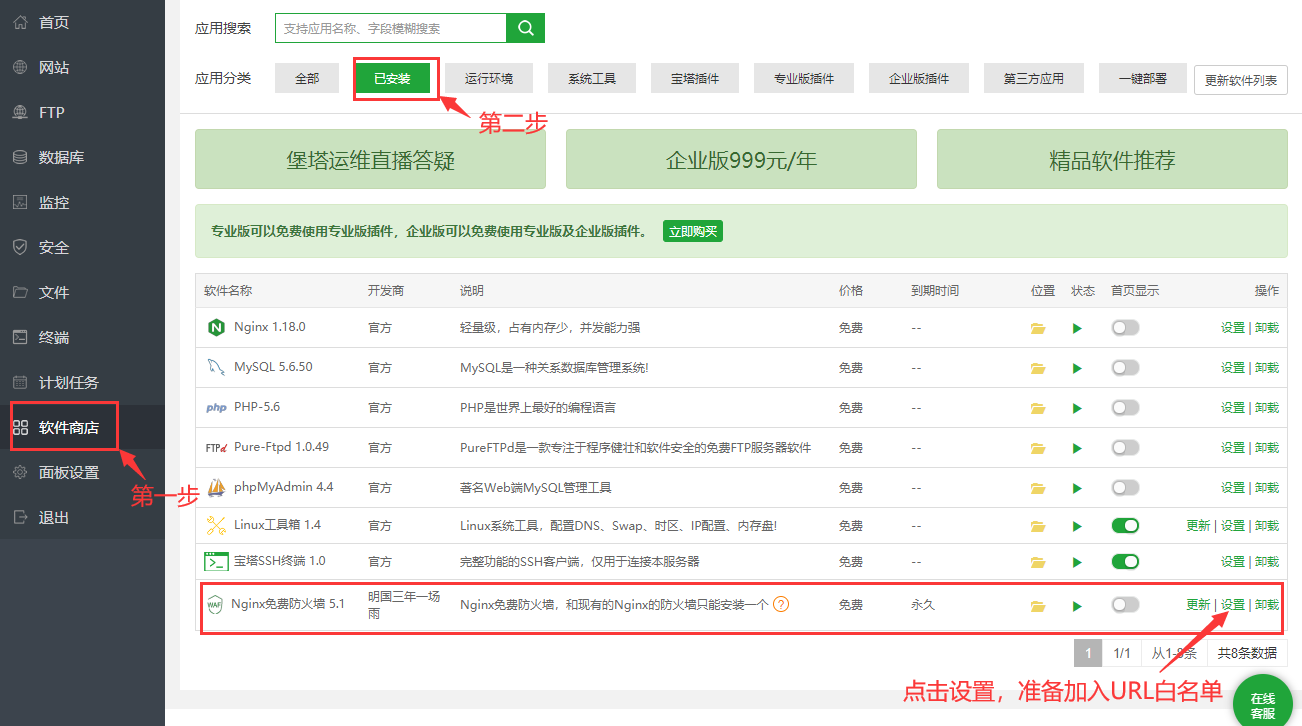
Task: Click page number 1 in pagination
Action: (x=1088, y=653)
